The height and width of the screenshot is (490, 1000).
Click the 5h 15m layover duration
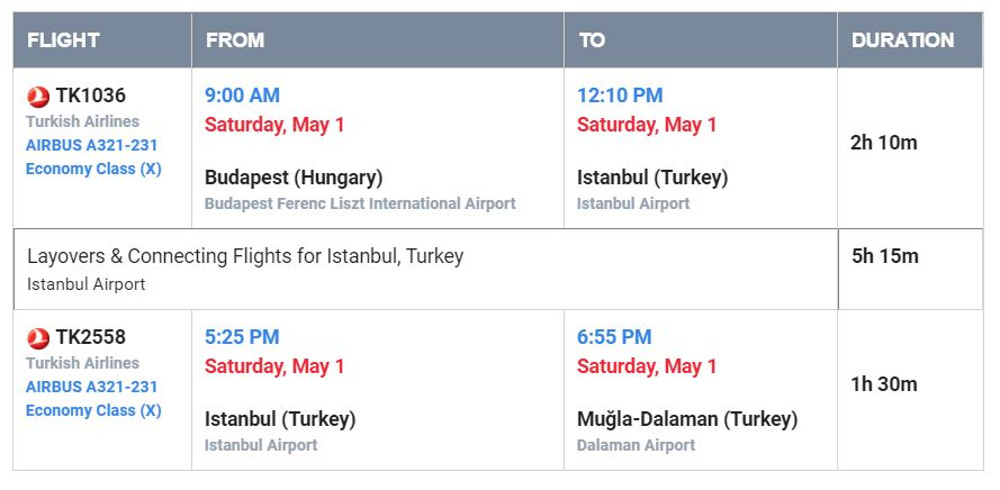pos(885,257)
